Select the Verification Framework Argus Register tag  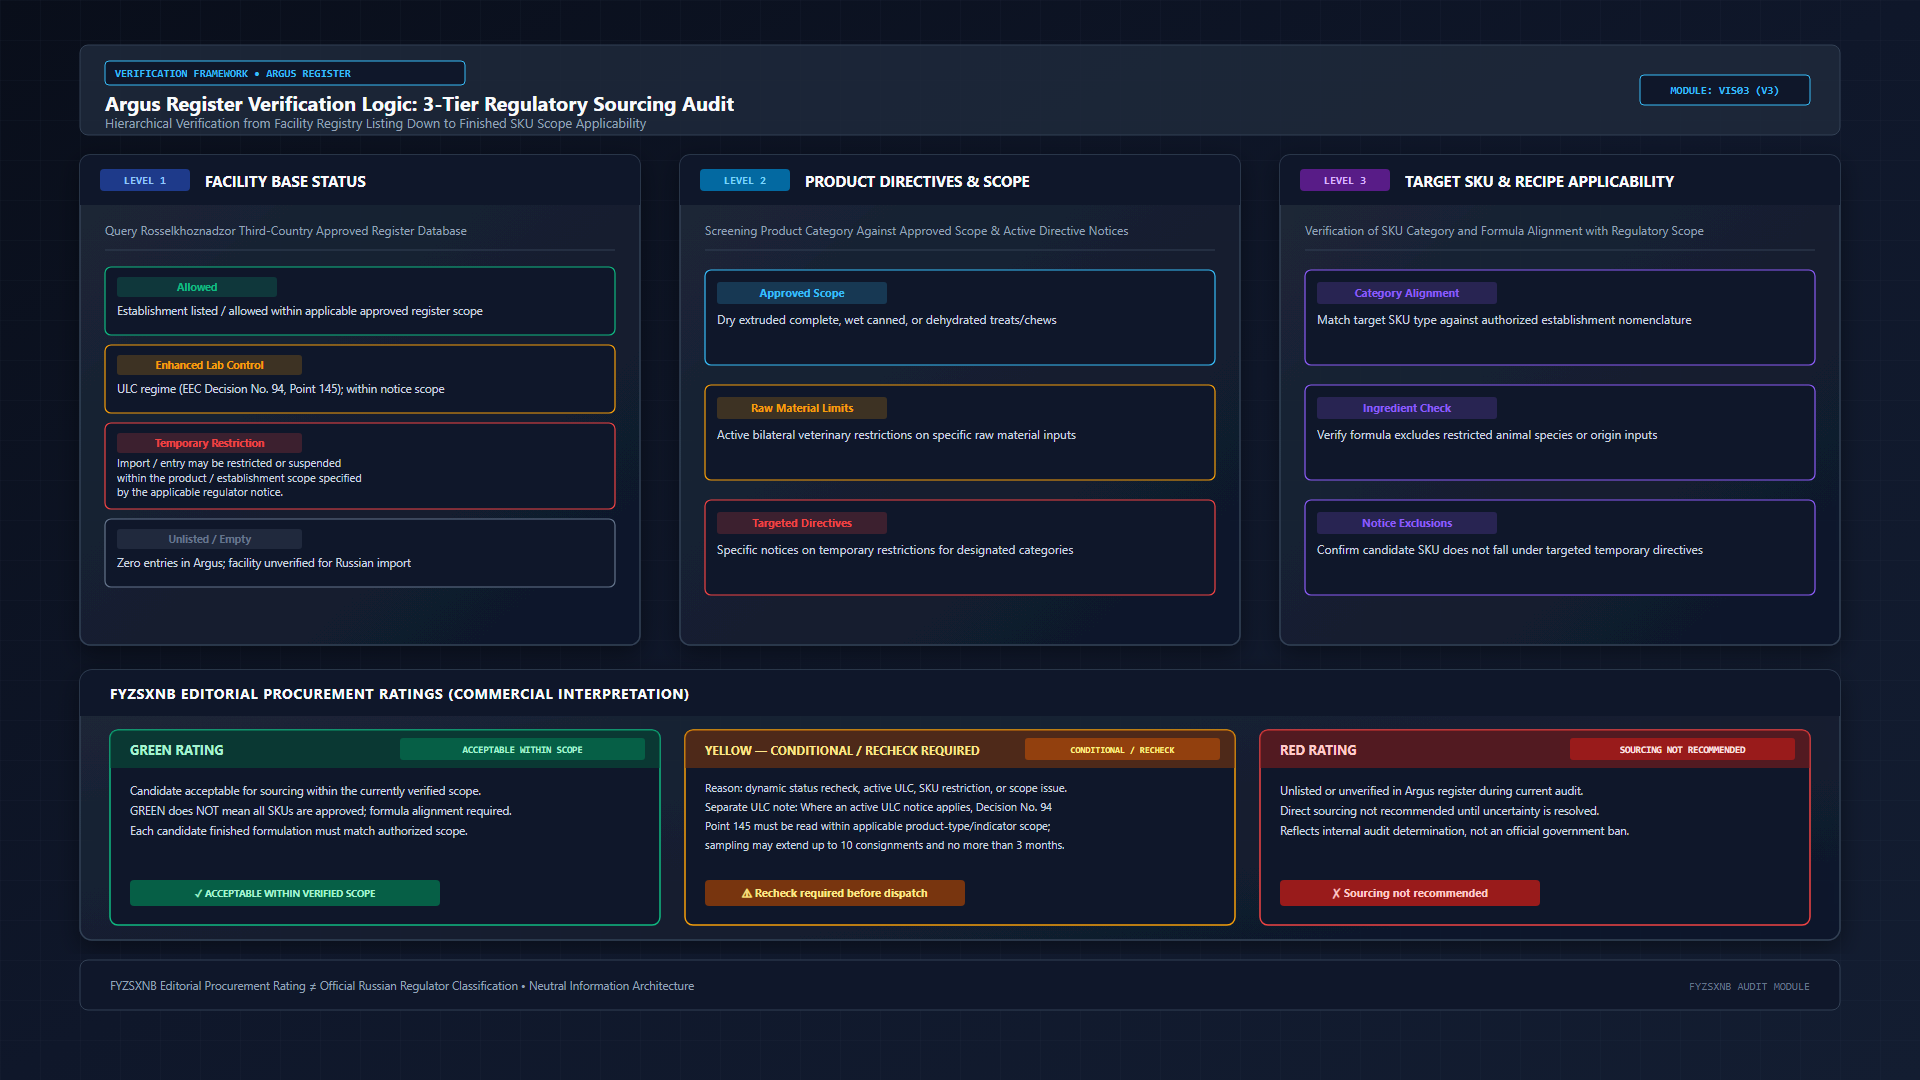pos(285,73)
